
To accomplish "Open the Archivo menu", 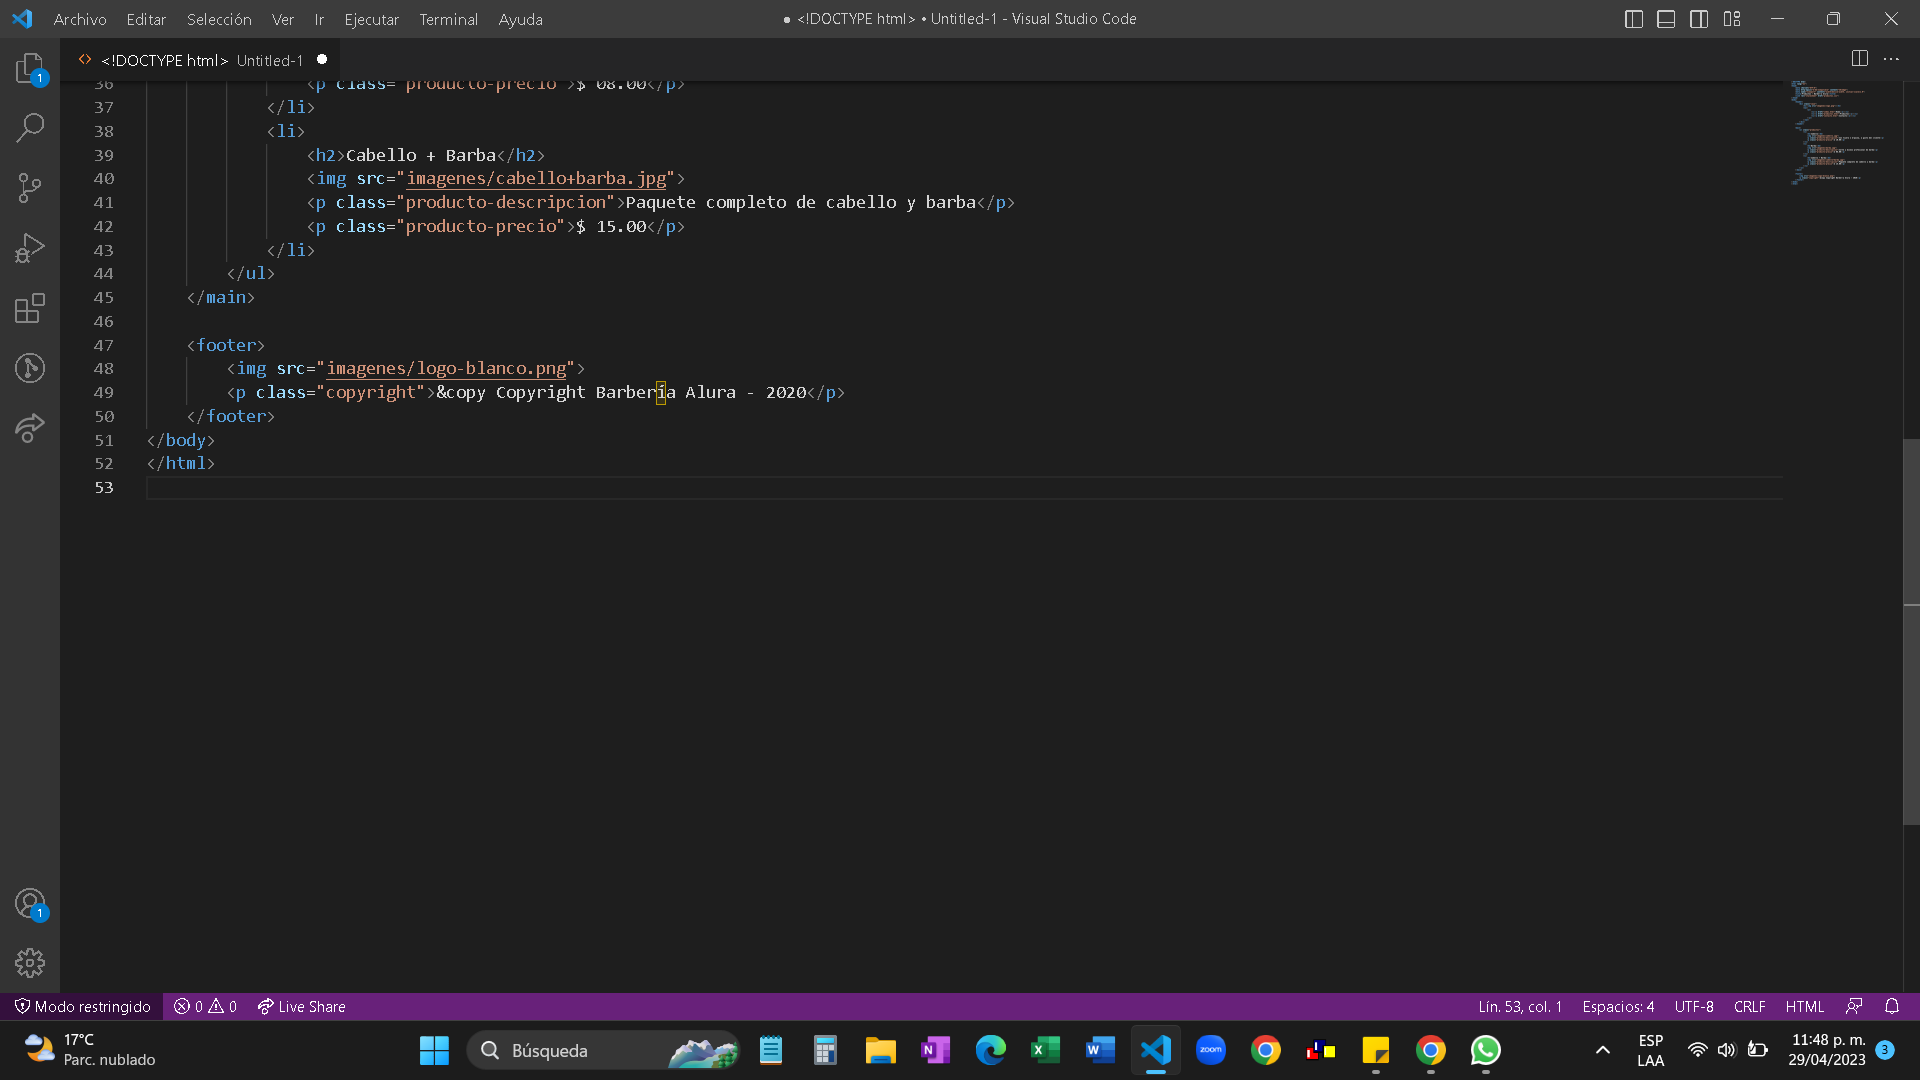I will 78,18.
